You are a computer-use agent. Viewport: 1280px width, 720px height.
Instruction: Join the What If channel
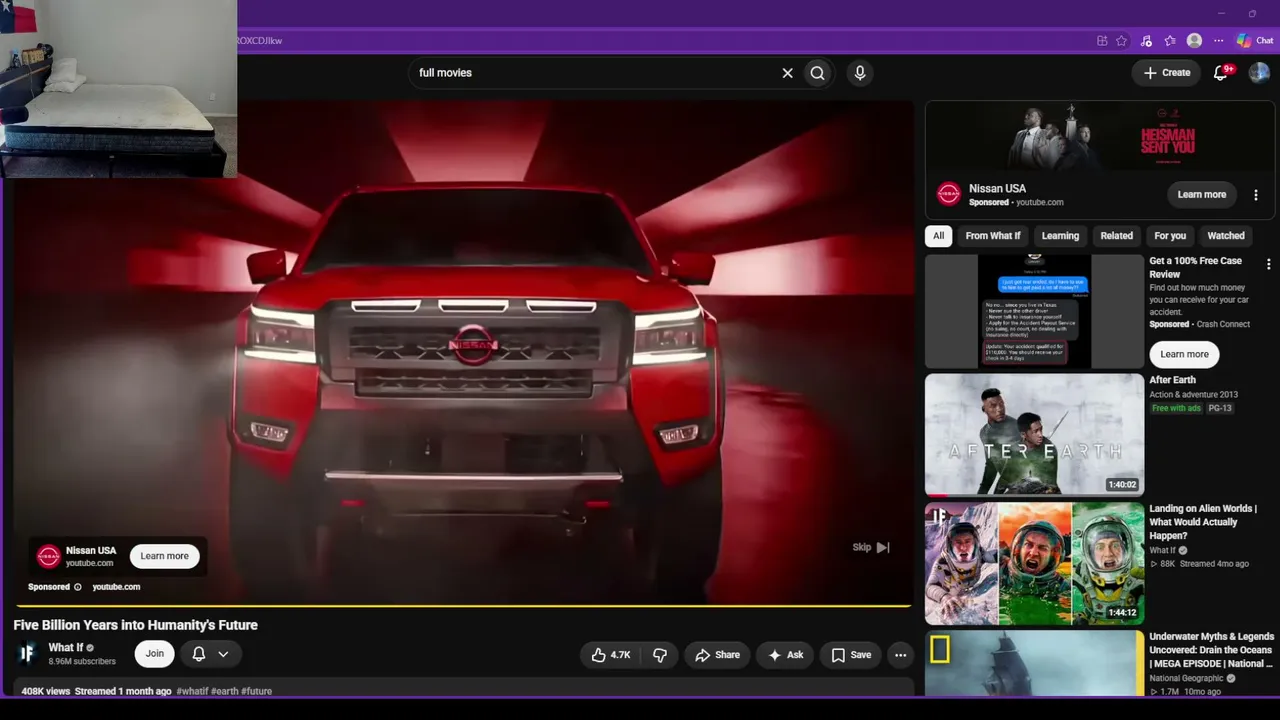click(x=155, y=654)
